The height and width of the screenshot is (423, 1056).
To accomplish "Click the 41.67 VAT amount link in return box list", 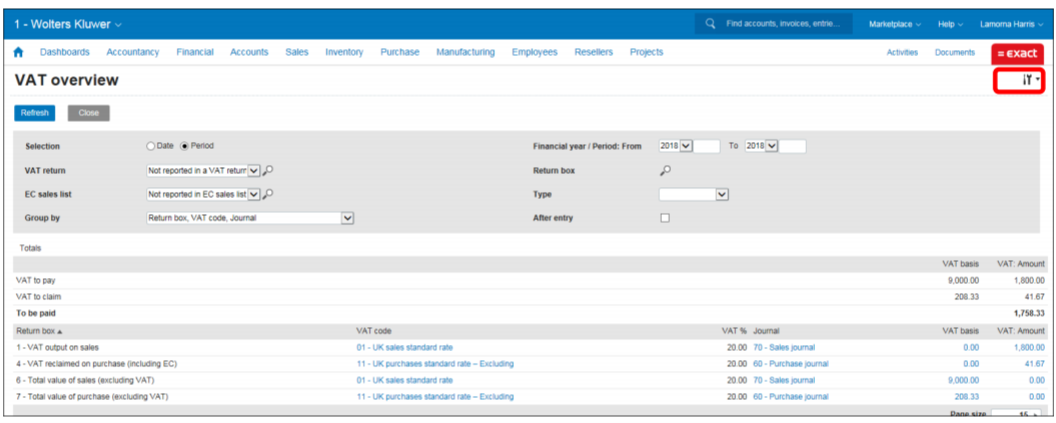I will pyautogui.click(x=1034, y=364).
